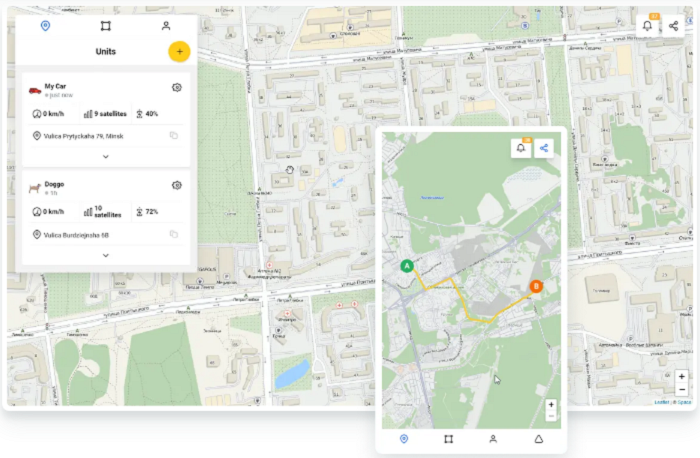Screen dimensions: 700x458
Task: Click the yellow add unit plus button
Action: [179, 51]
